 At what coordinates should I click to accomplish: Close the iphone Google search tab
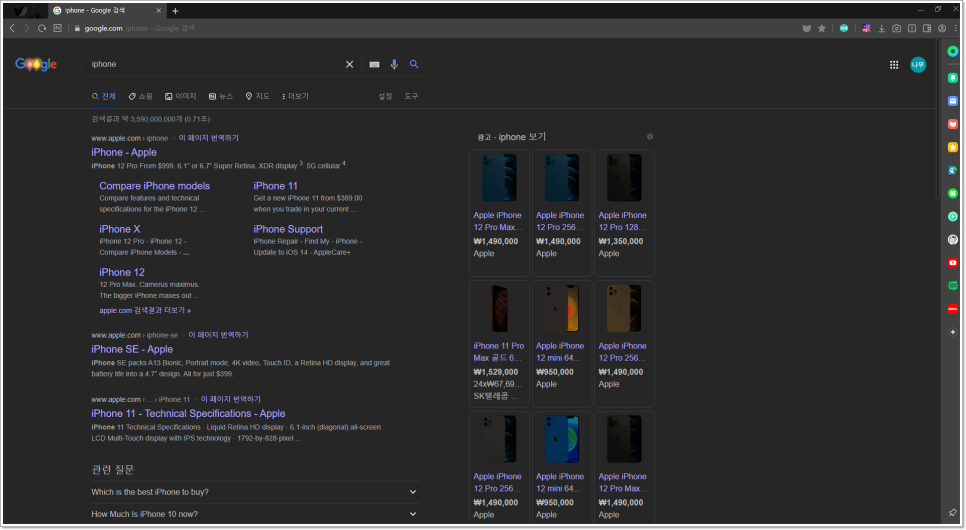(158, 10)
